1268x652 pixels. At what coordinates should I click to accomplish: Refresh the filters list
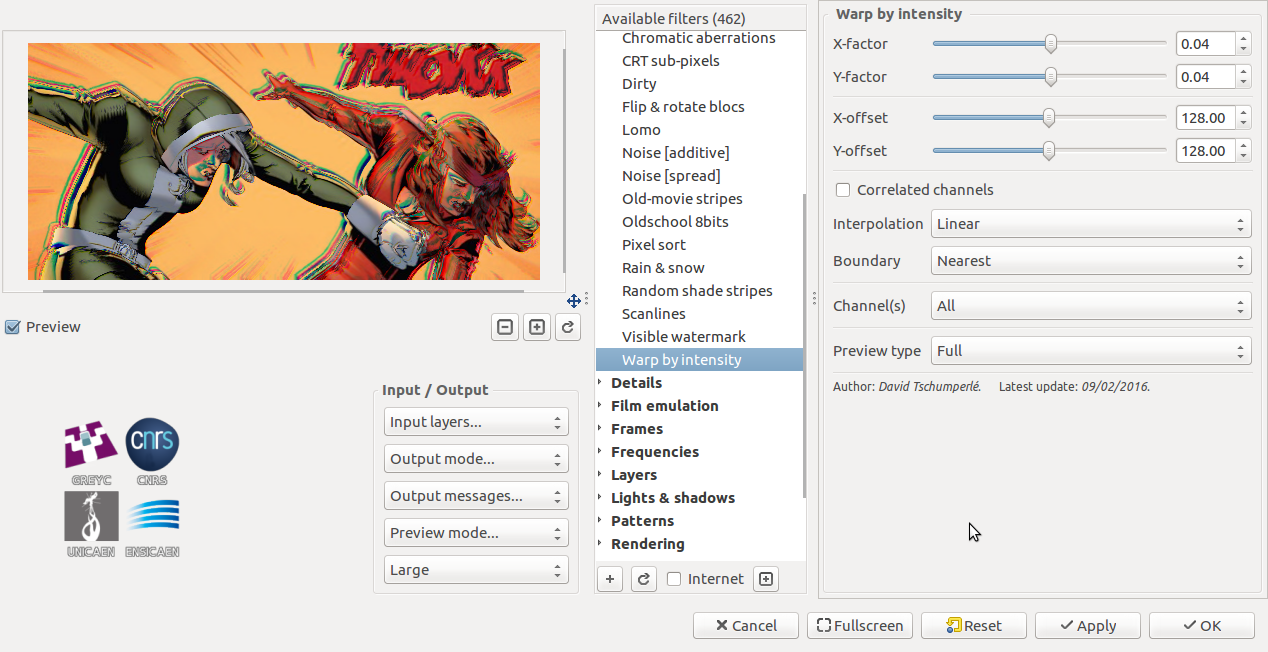[644, 578]
